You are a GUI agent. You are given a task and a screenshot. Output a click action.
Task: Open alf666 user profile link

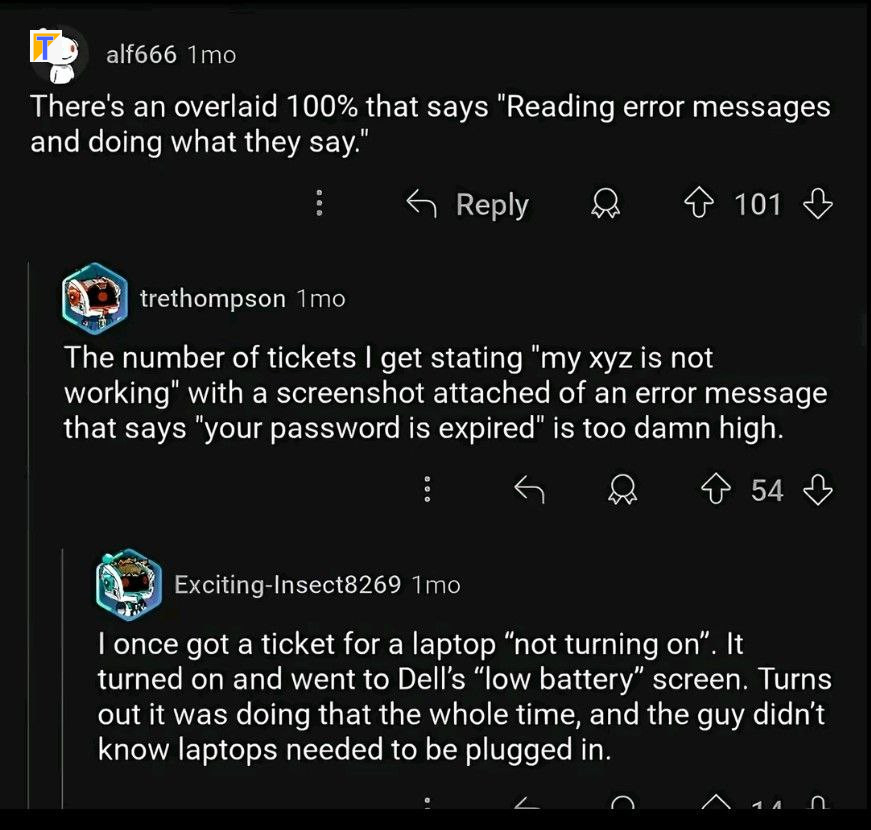141,54
